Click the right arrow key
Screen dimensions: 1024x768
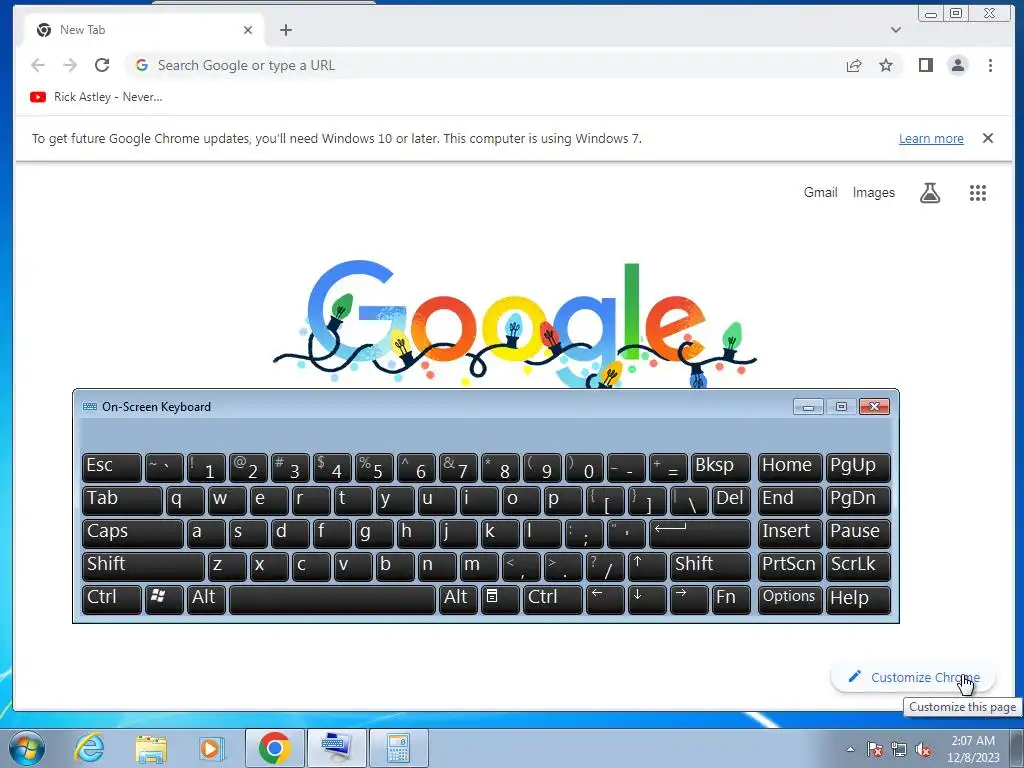click(x=689, y=599)
